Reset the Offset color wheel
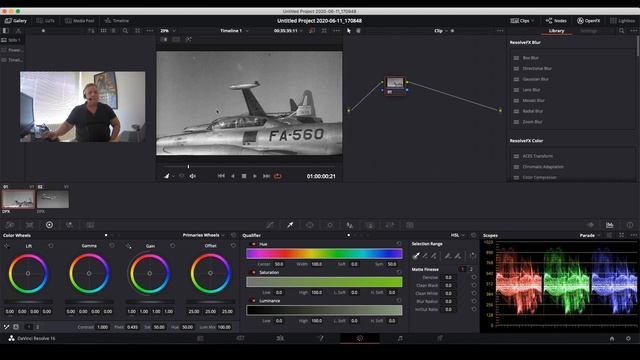The height and width of the screenshot is (360, 640). (233, 246)
